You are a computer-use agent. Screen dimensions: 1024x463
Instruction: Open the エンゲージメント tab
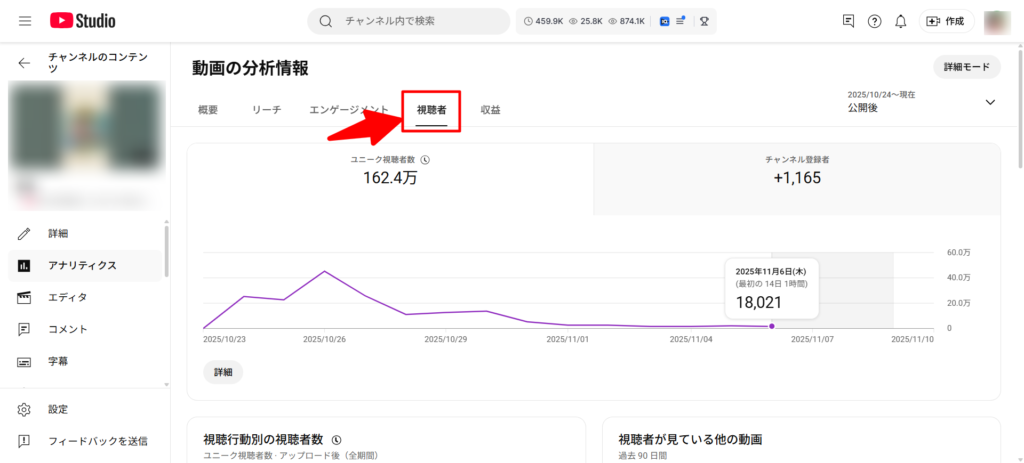point(348,109)
